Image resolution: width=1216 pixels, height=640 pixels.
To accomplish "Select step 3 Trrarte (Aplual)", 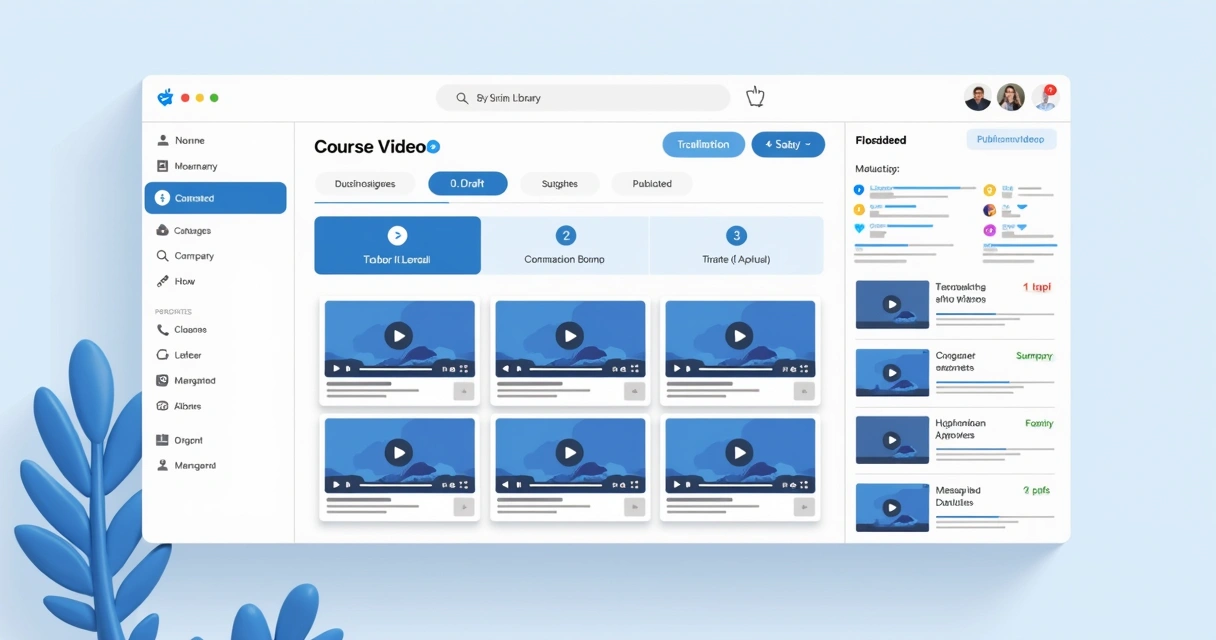I will point(736,245).
